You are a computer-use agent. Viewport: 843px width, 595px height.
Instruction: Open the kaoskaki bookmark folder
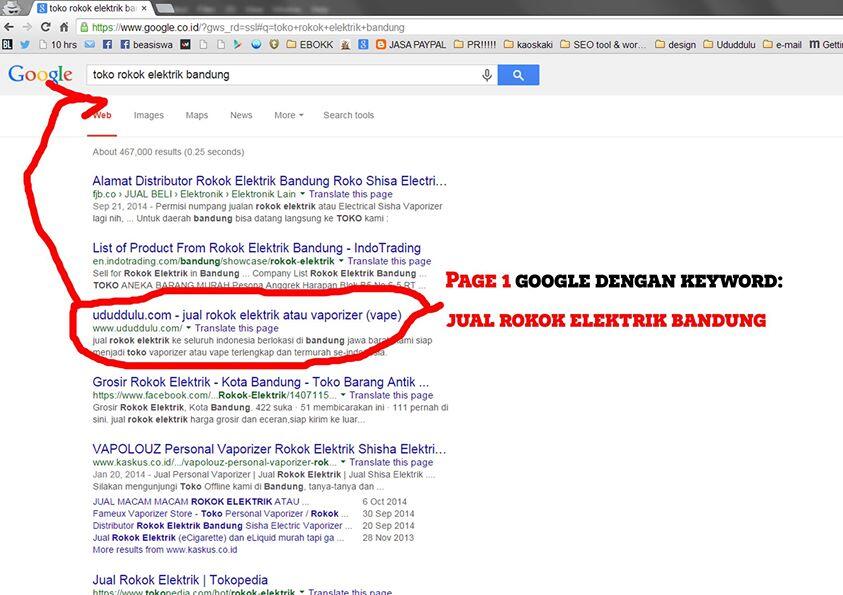528,45
